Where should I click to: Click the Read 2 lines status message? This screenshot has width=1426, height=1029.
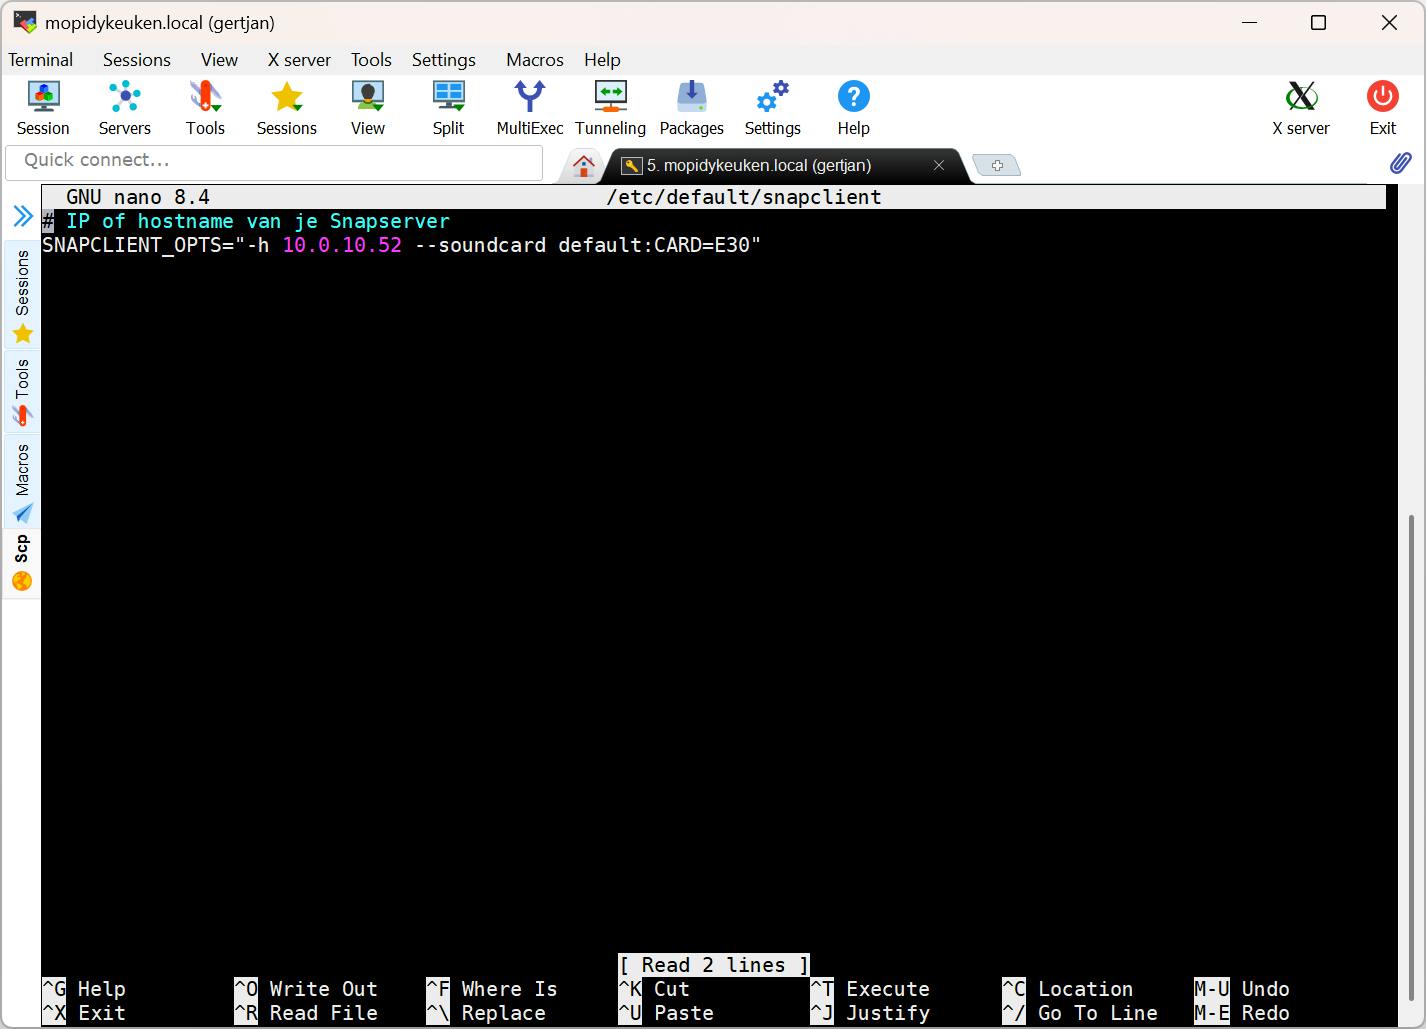714,965
